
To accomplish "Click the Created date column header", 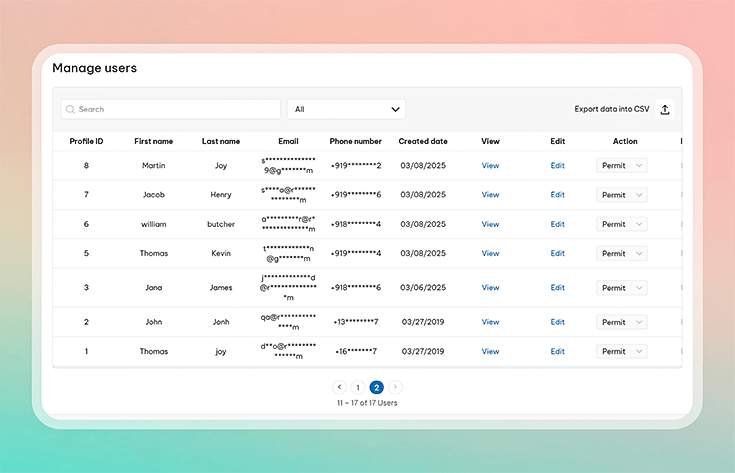I will (x=423, y=141).
